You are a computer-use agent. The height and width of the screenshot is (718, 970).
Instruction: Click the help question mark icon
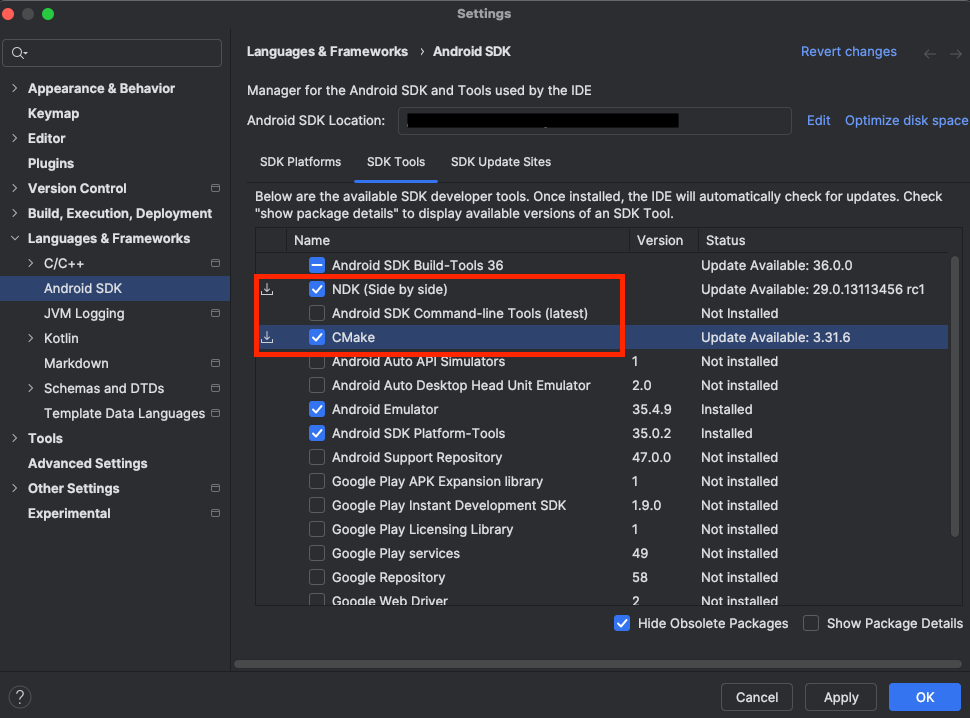coord(20,697)
